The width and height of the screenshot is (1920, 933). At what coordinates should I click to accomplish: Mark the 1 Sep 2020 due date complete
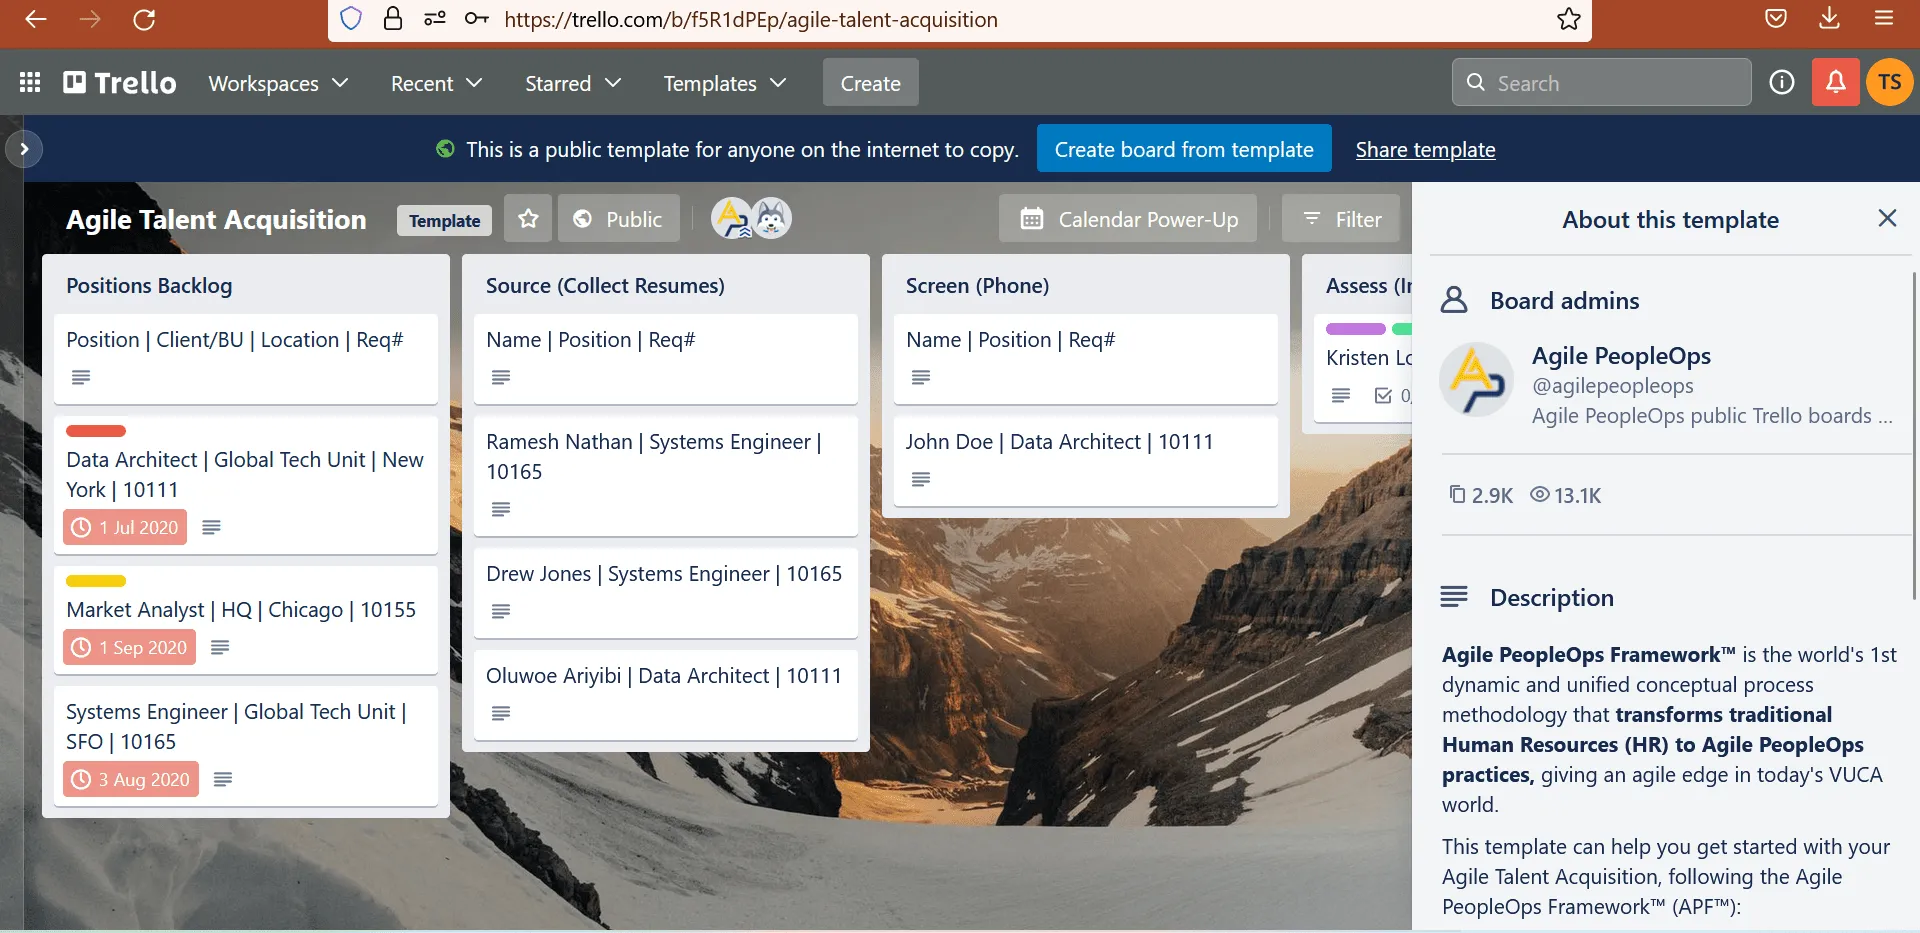pos(130,648)
